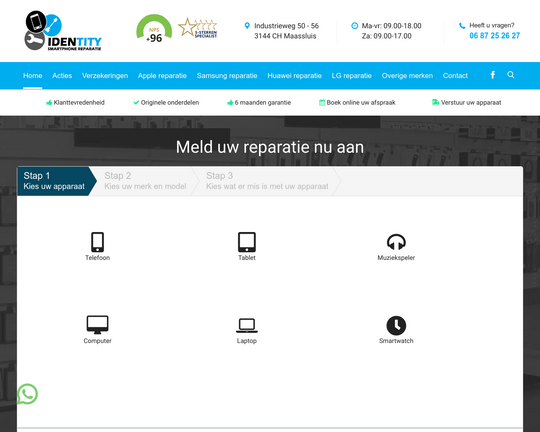This screenshot has height=432, width=540.
Task: Select the Laptop device icon
Action: [247, 325]
